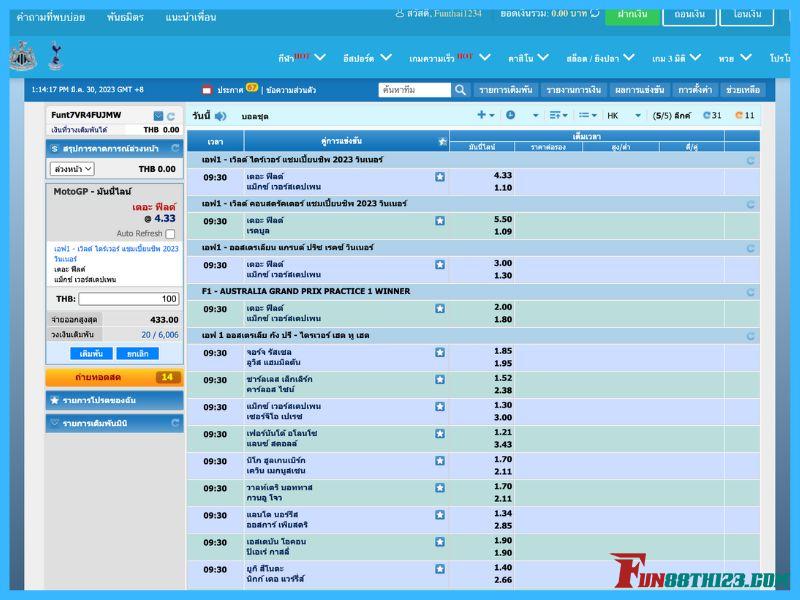Open the แนะนำเพื่อน refer friend link
The image size is (800, 600).
tap(190, 17)
